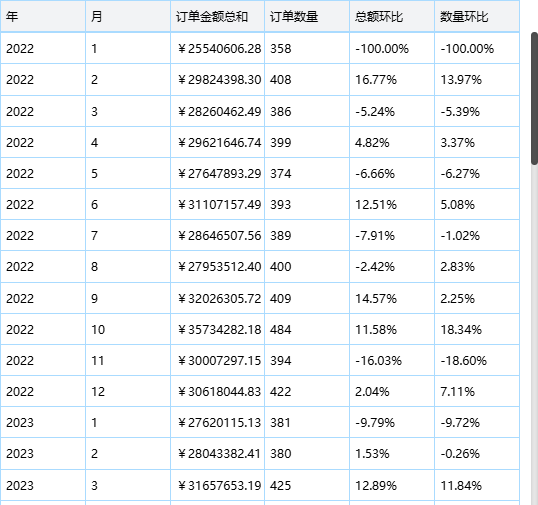Screen dimensions: 538x505
Task: Select amount cell ¥31107157.49
Action: point(218,204)
